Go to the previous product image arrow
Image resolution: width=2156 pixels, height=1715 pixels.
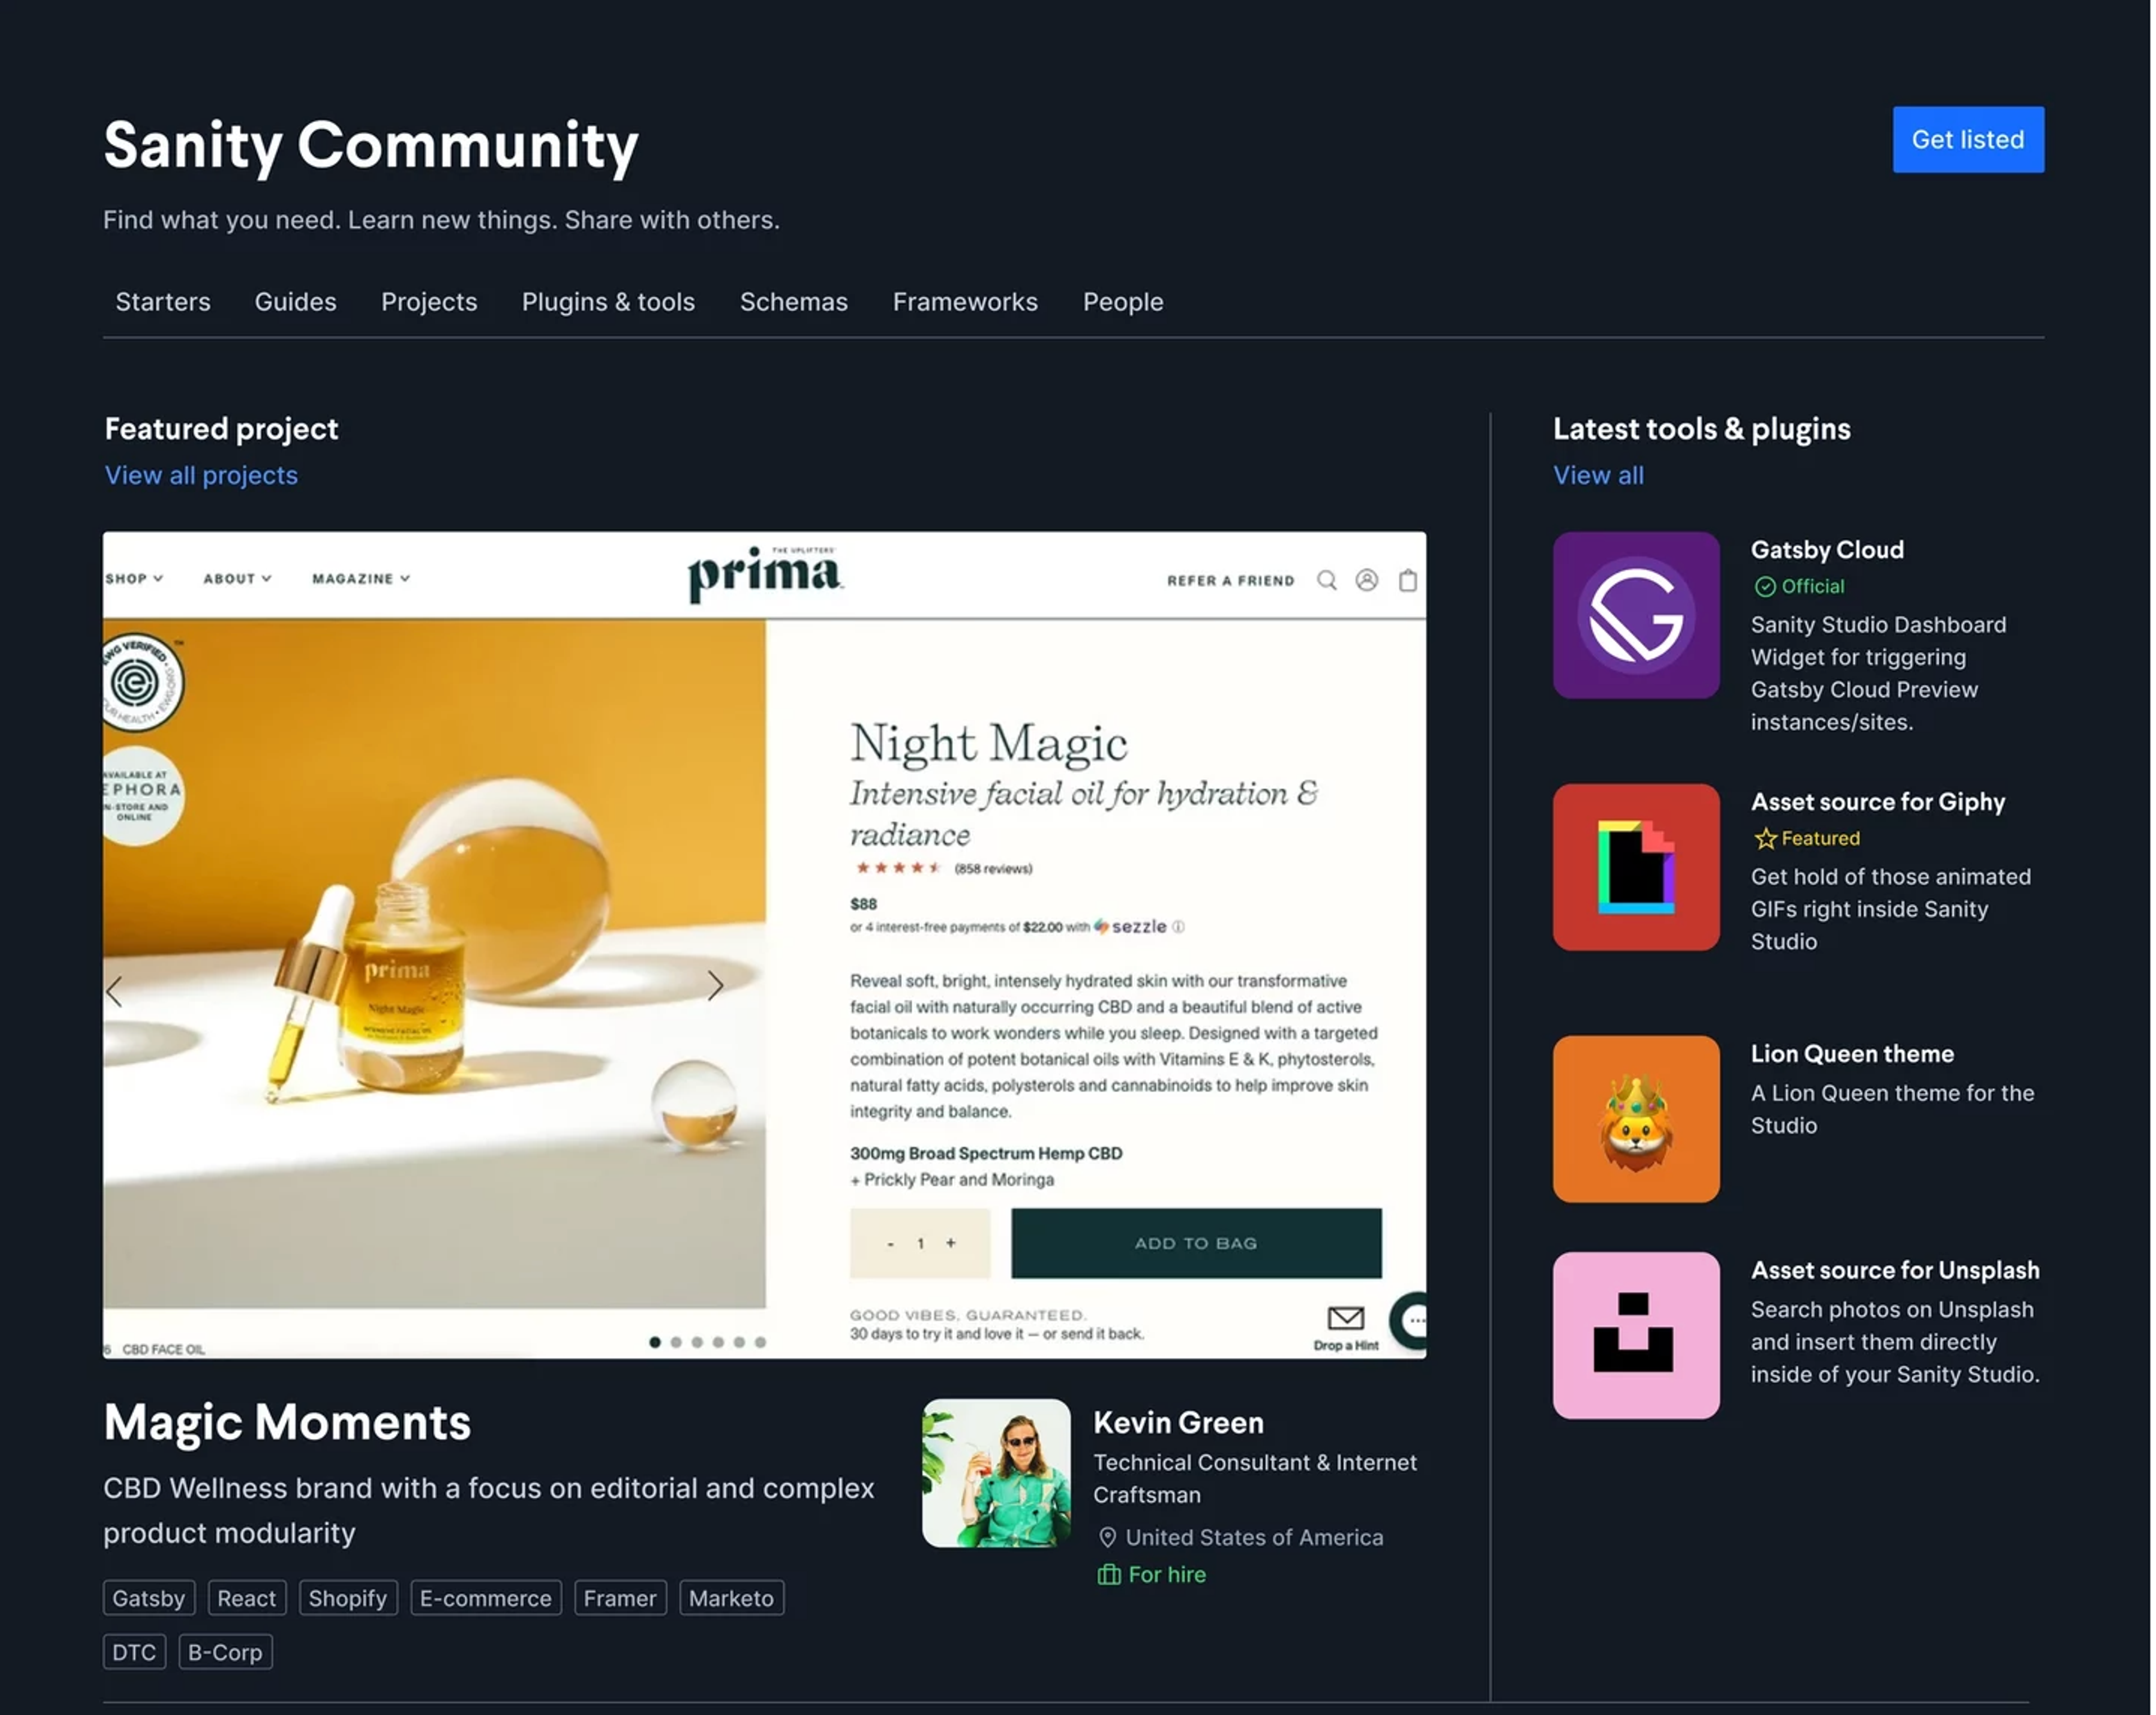114,991
